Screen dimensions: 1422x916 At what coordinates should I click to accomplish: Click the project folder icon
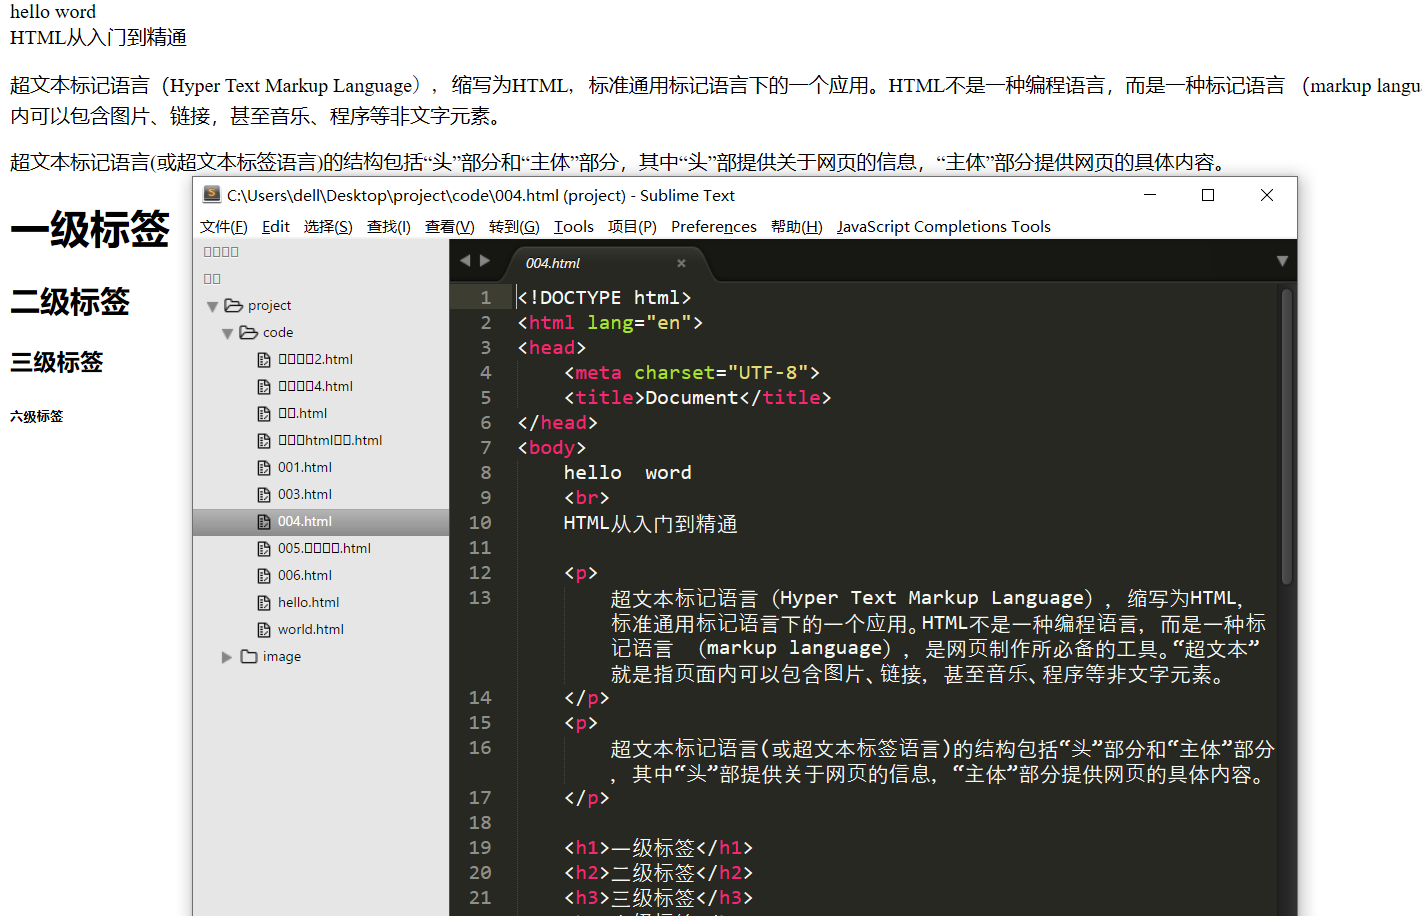tap(234, 305)
